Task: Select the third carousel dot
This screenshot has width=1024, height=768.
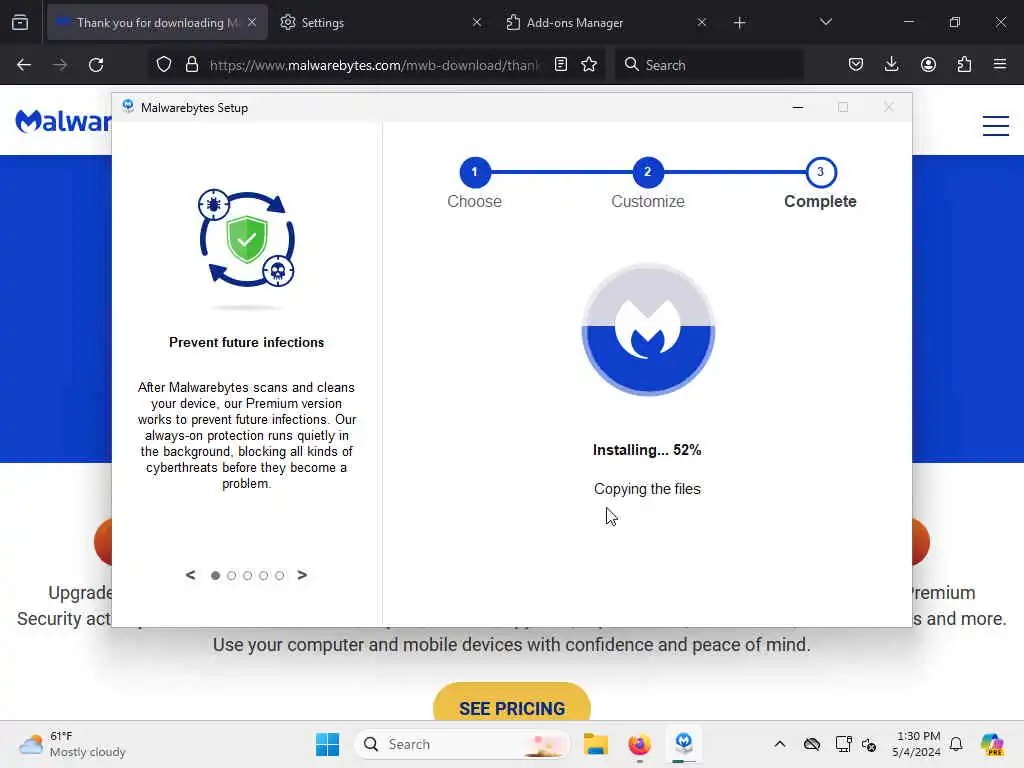Action: coord(248,575)
